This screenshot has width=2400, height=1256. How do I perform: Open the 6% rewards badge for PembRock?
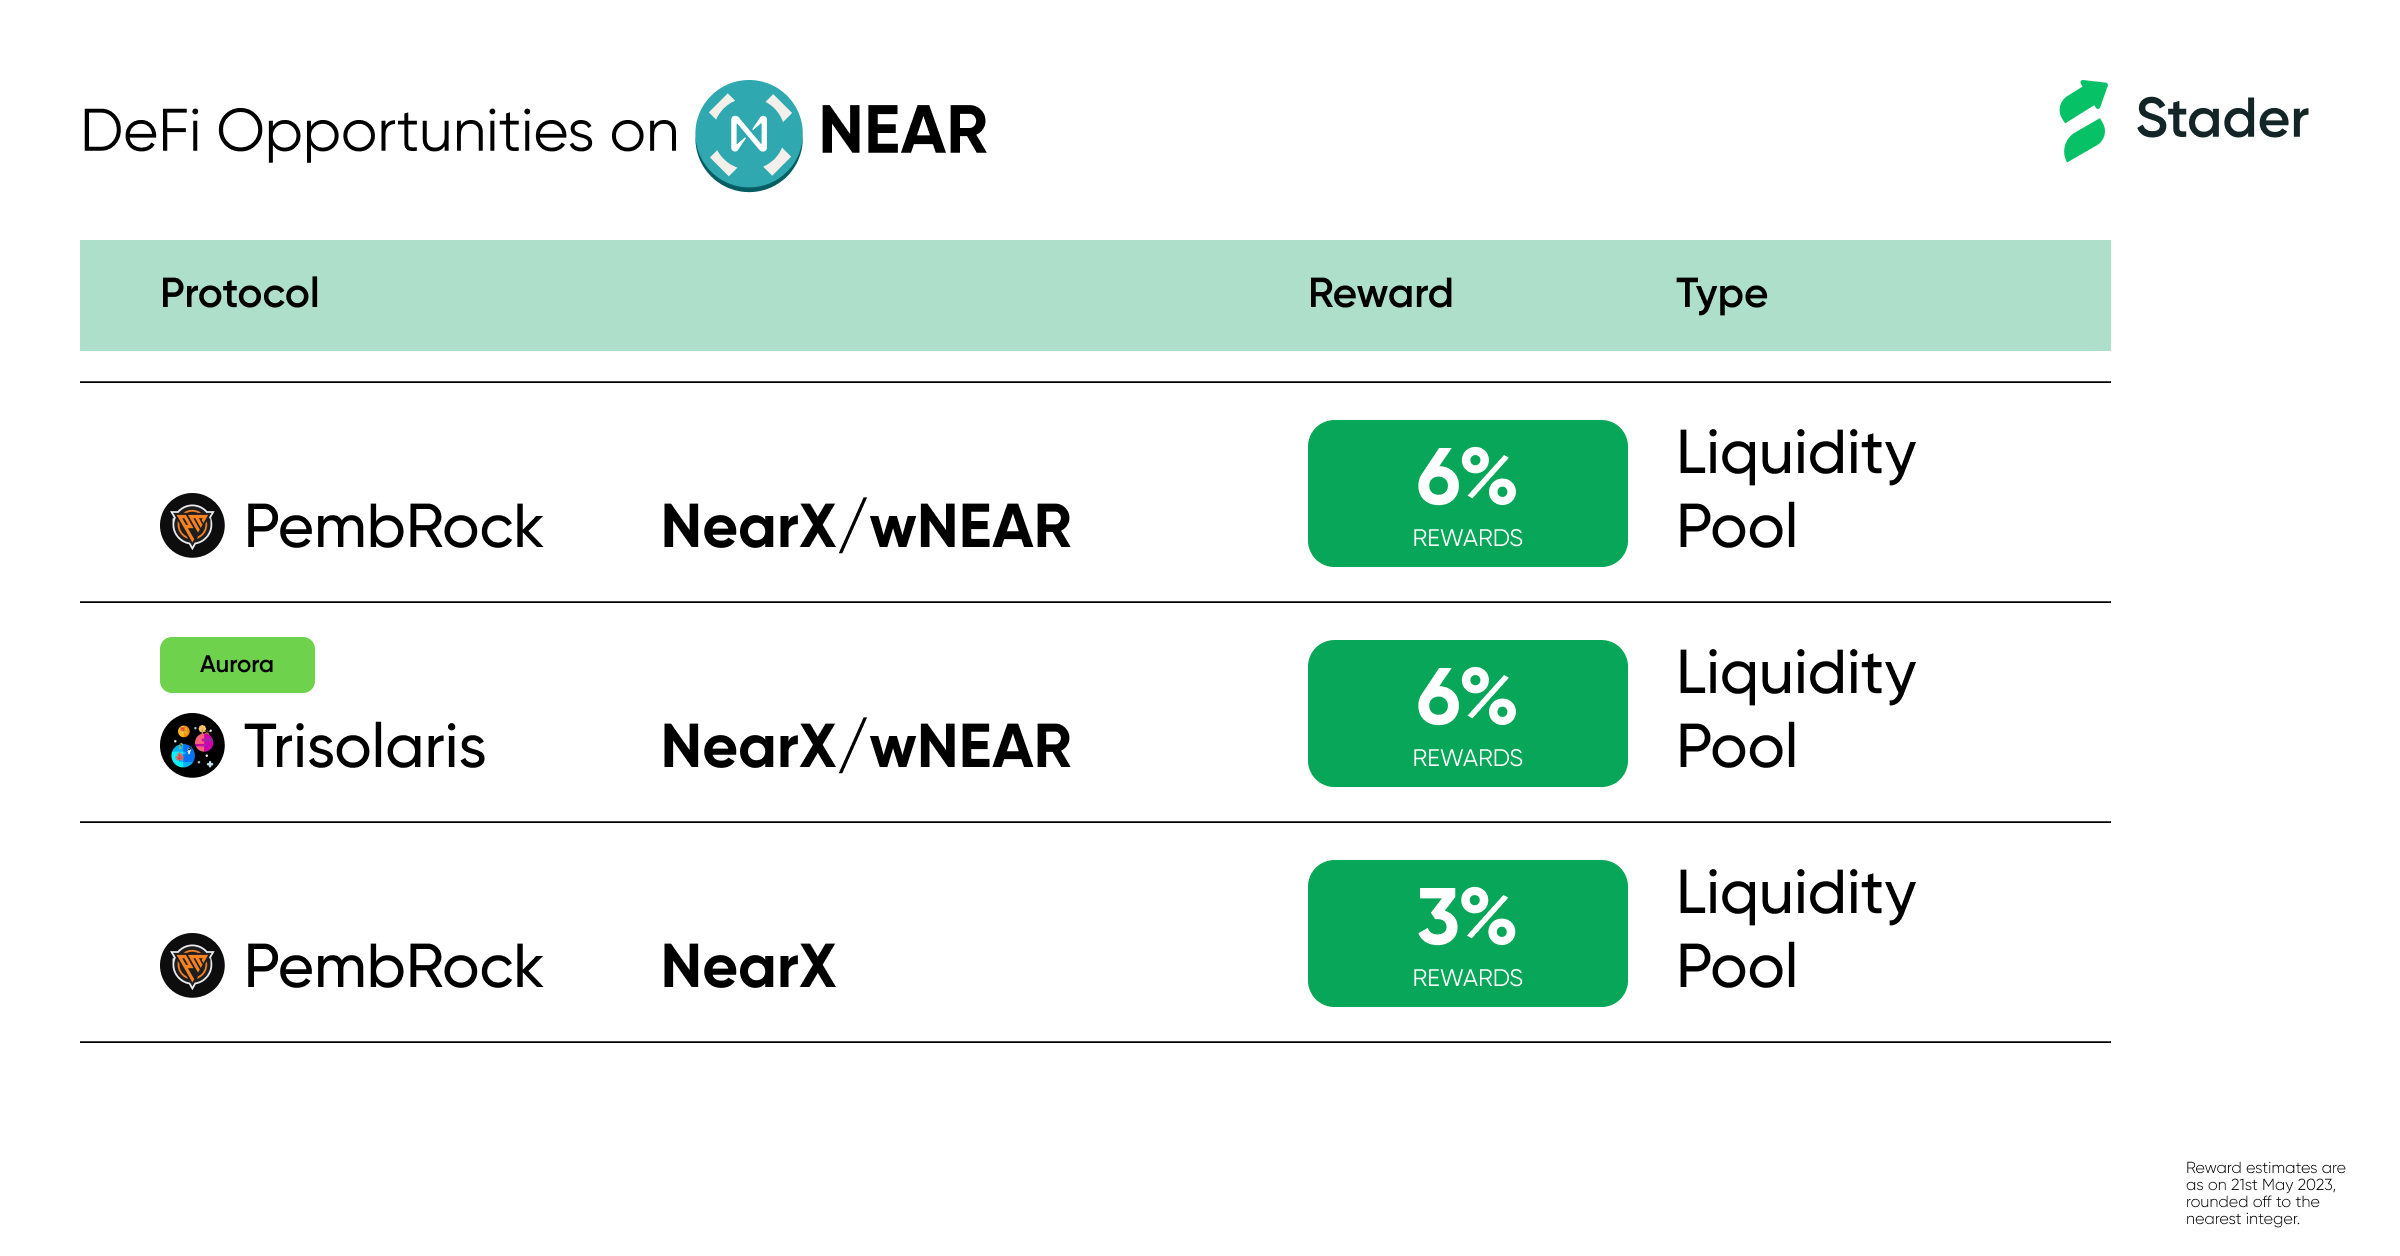click(x=1467, y=493)
